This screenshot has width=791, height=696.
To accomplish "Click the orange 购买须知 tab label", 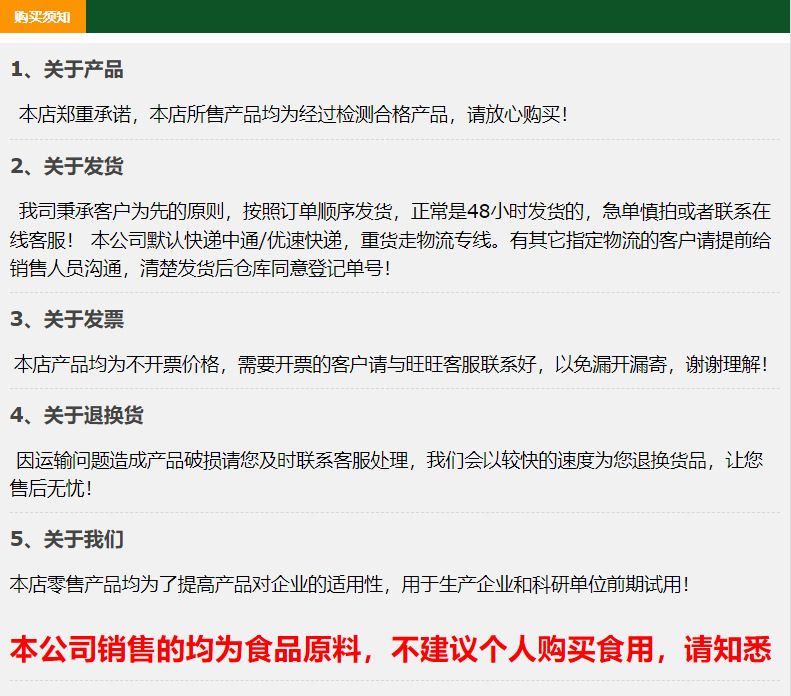I will 42,17.
